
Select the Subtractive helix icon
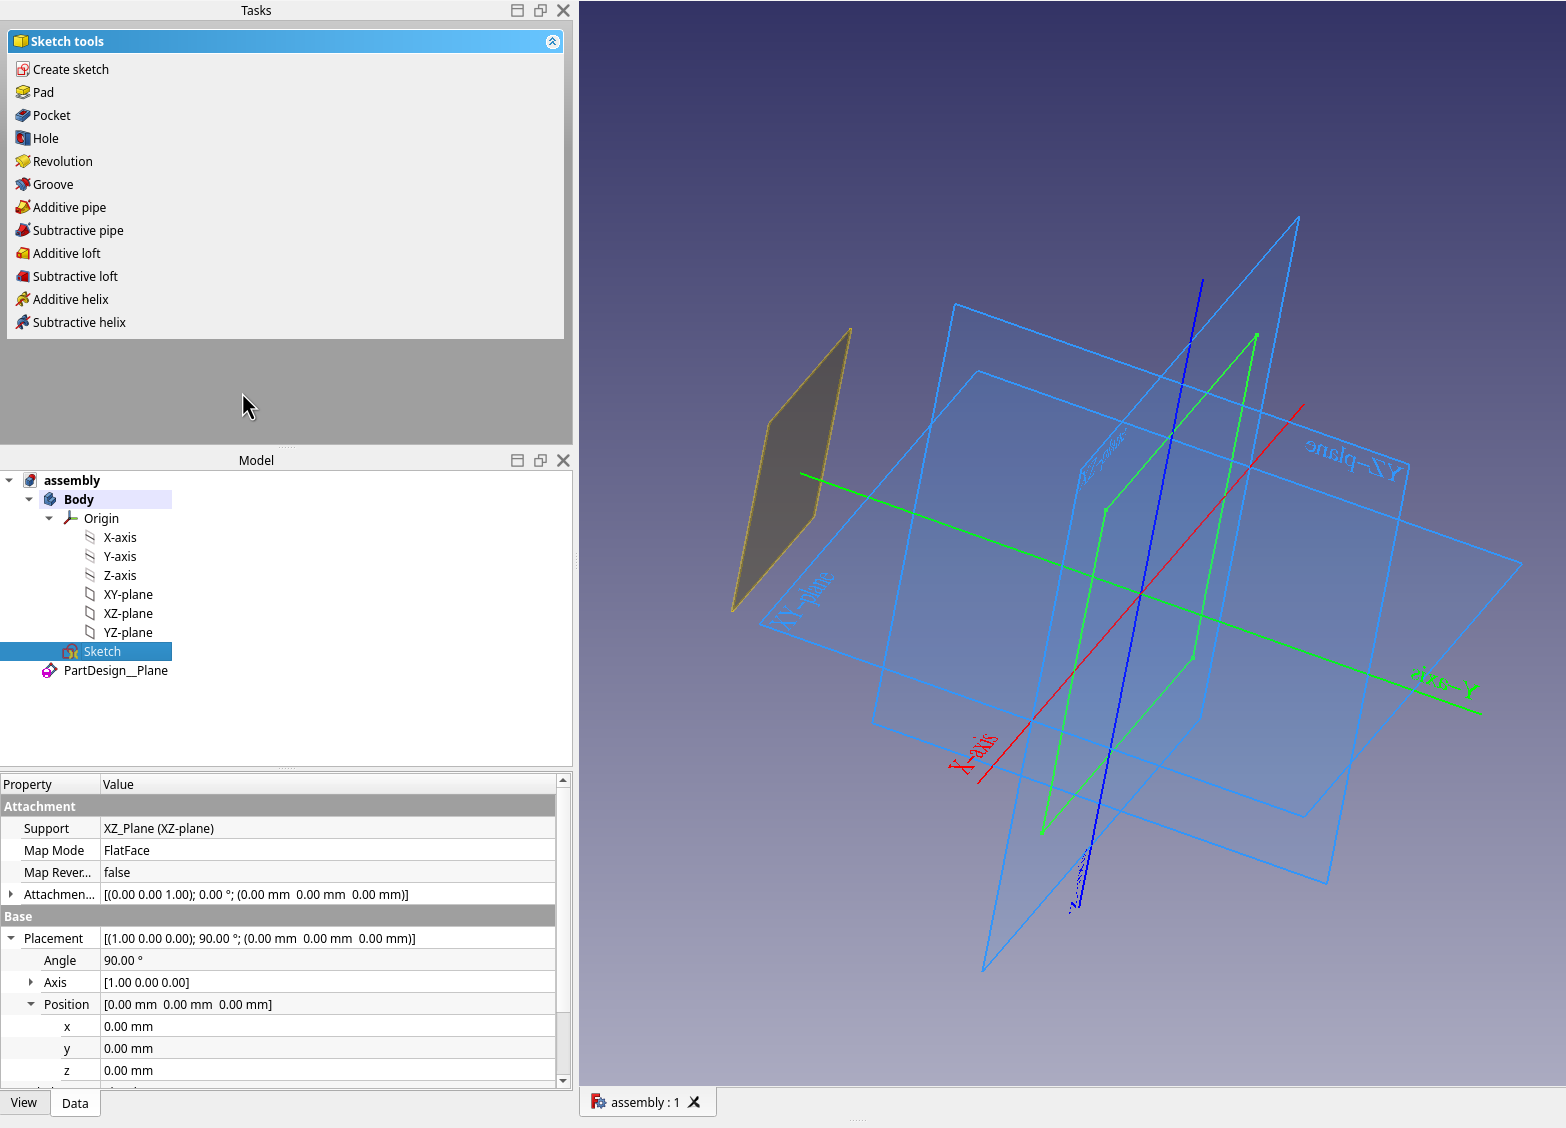click(23, 322)
